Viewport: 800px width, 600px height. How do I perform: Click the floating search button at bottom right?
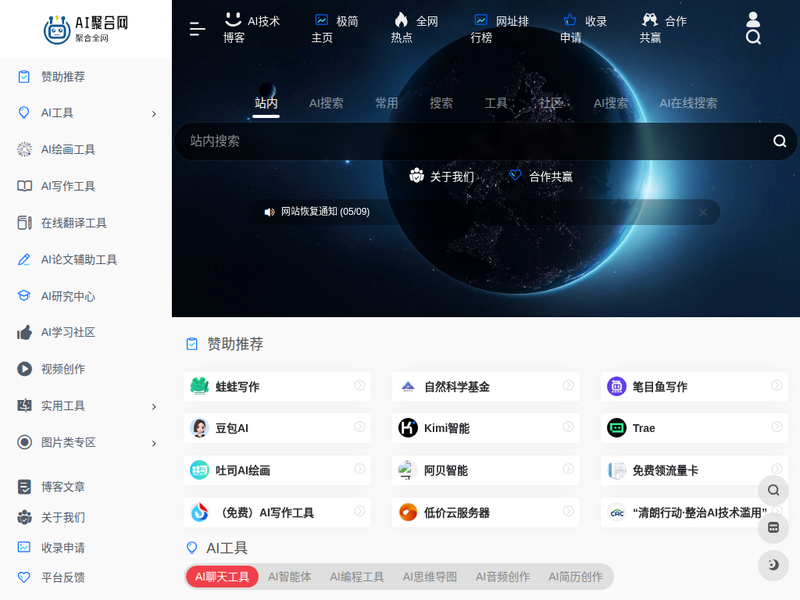point(773,491)
